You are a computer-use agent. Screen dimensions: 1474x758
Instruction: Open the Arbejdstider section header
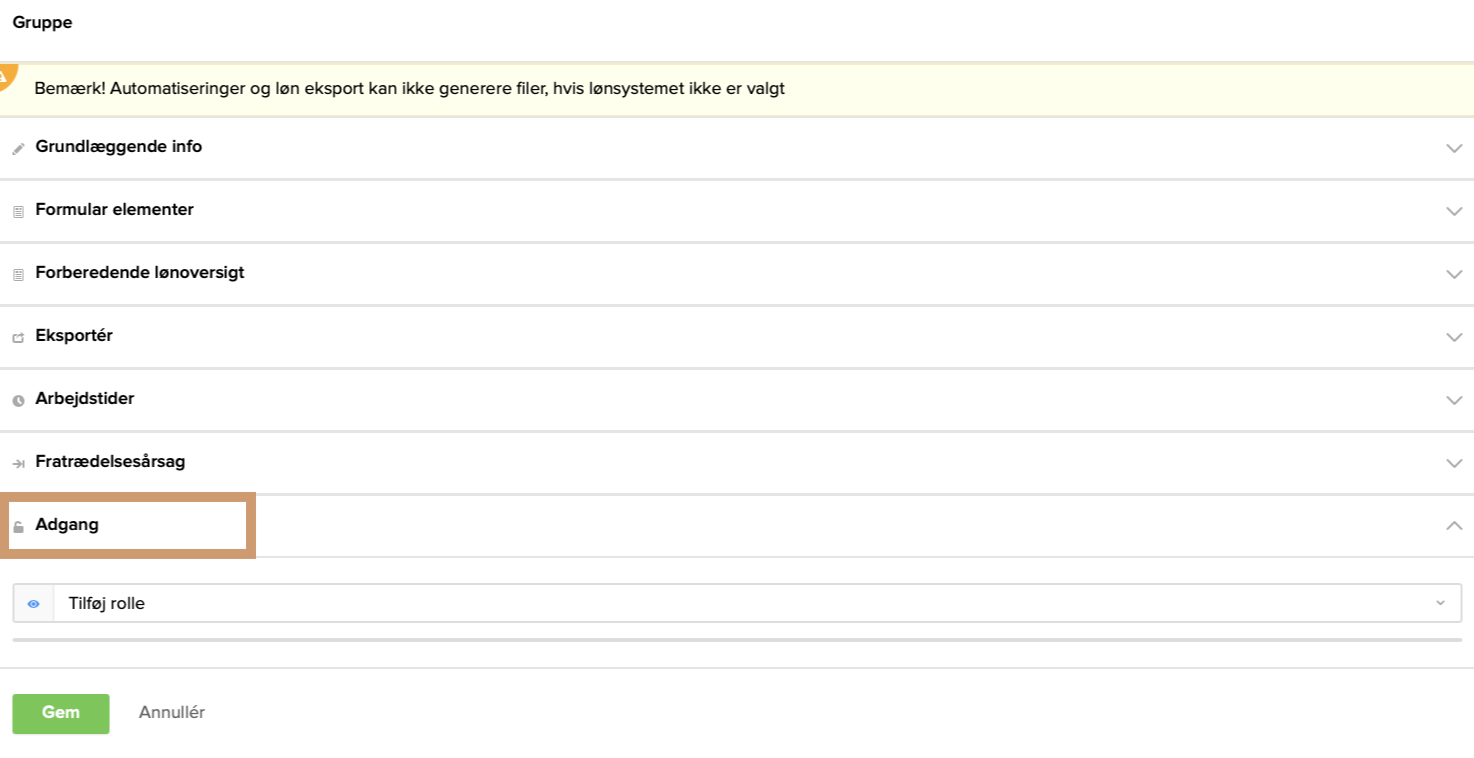coord(85,399)
